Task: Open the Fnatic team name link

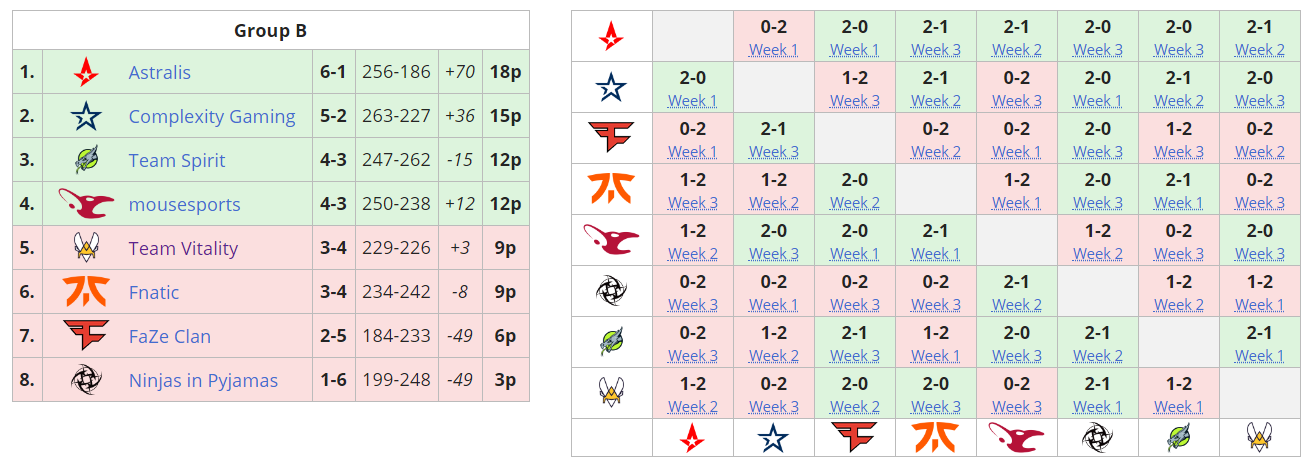Action: pyautogui.click(x=154, y=293)
